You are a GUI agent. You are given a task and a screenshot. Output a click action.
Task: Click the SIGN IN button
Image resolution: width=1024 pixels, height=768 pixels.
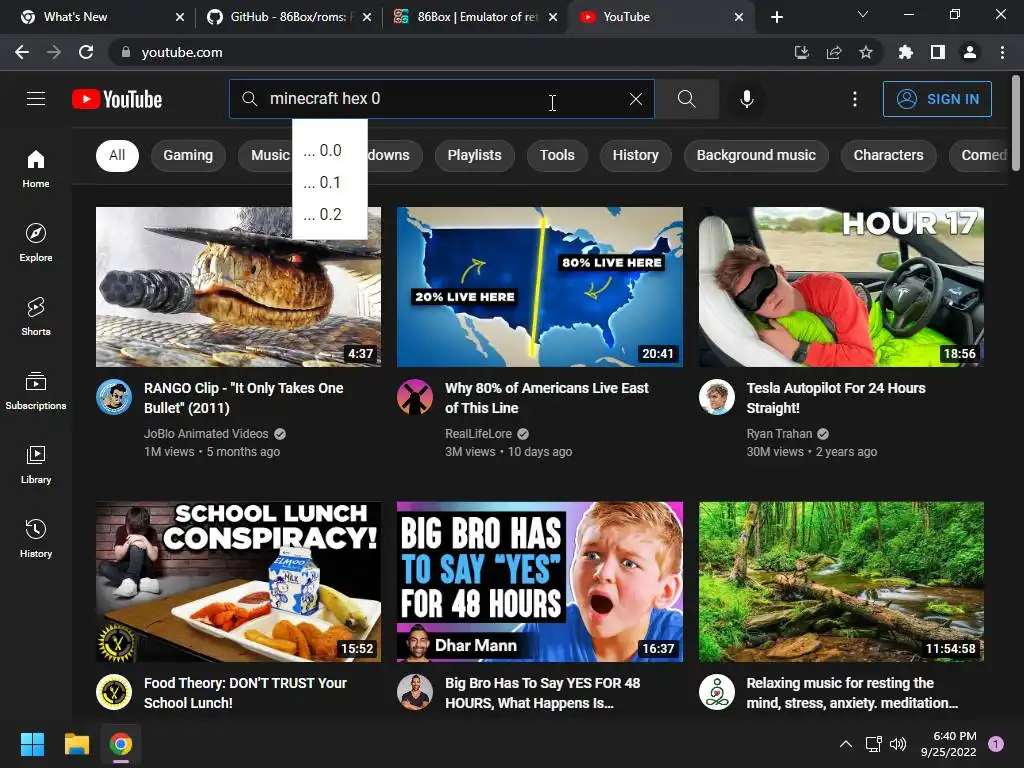[x=937, y=99]
